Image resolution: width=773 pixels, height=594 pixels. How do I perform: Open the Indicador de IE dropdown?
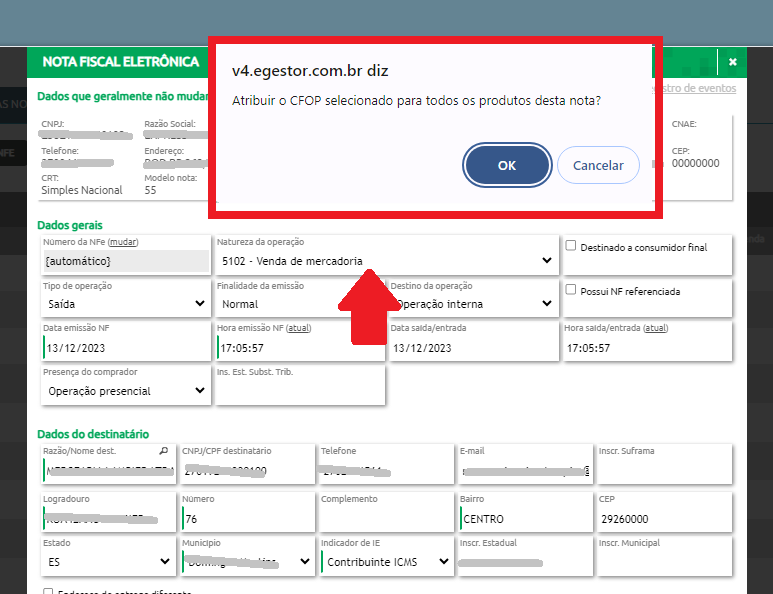(386, 561)
